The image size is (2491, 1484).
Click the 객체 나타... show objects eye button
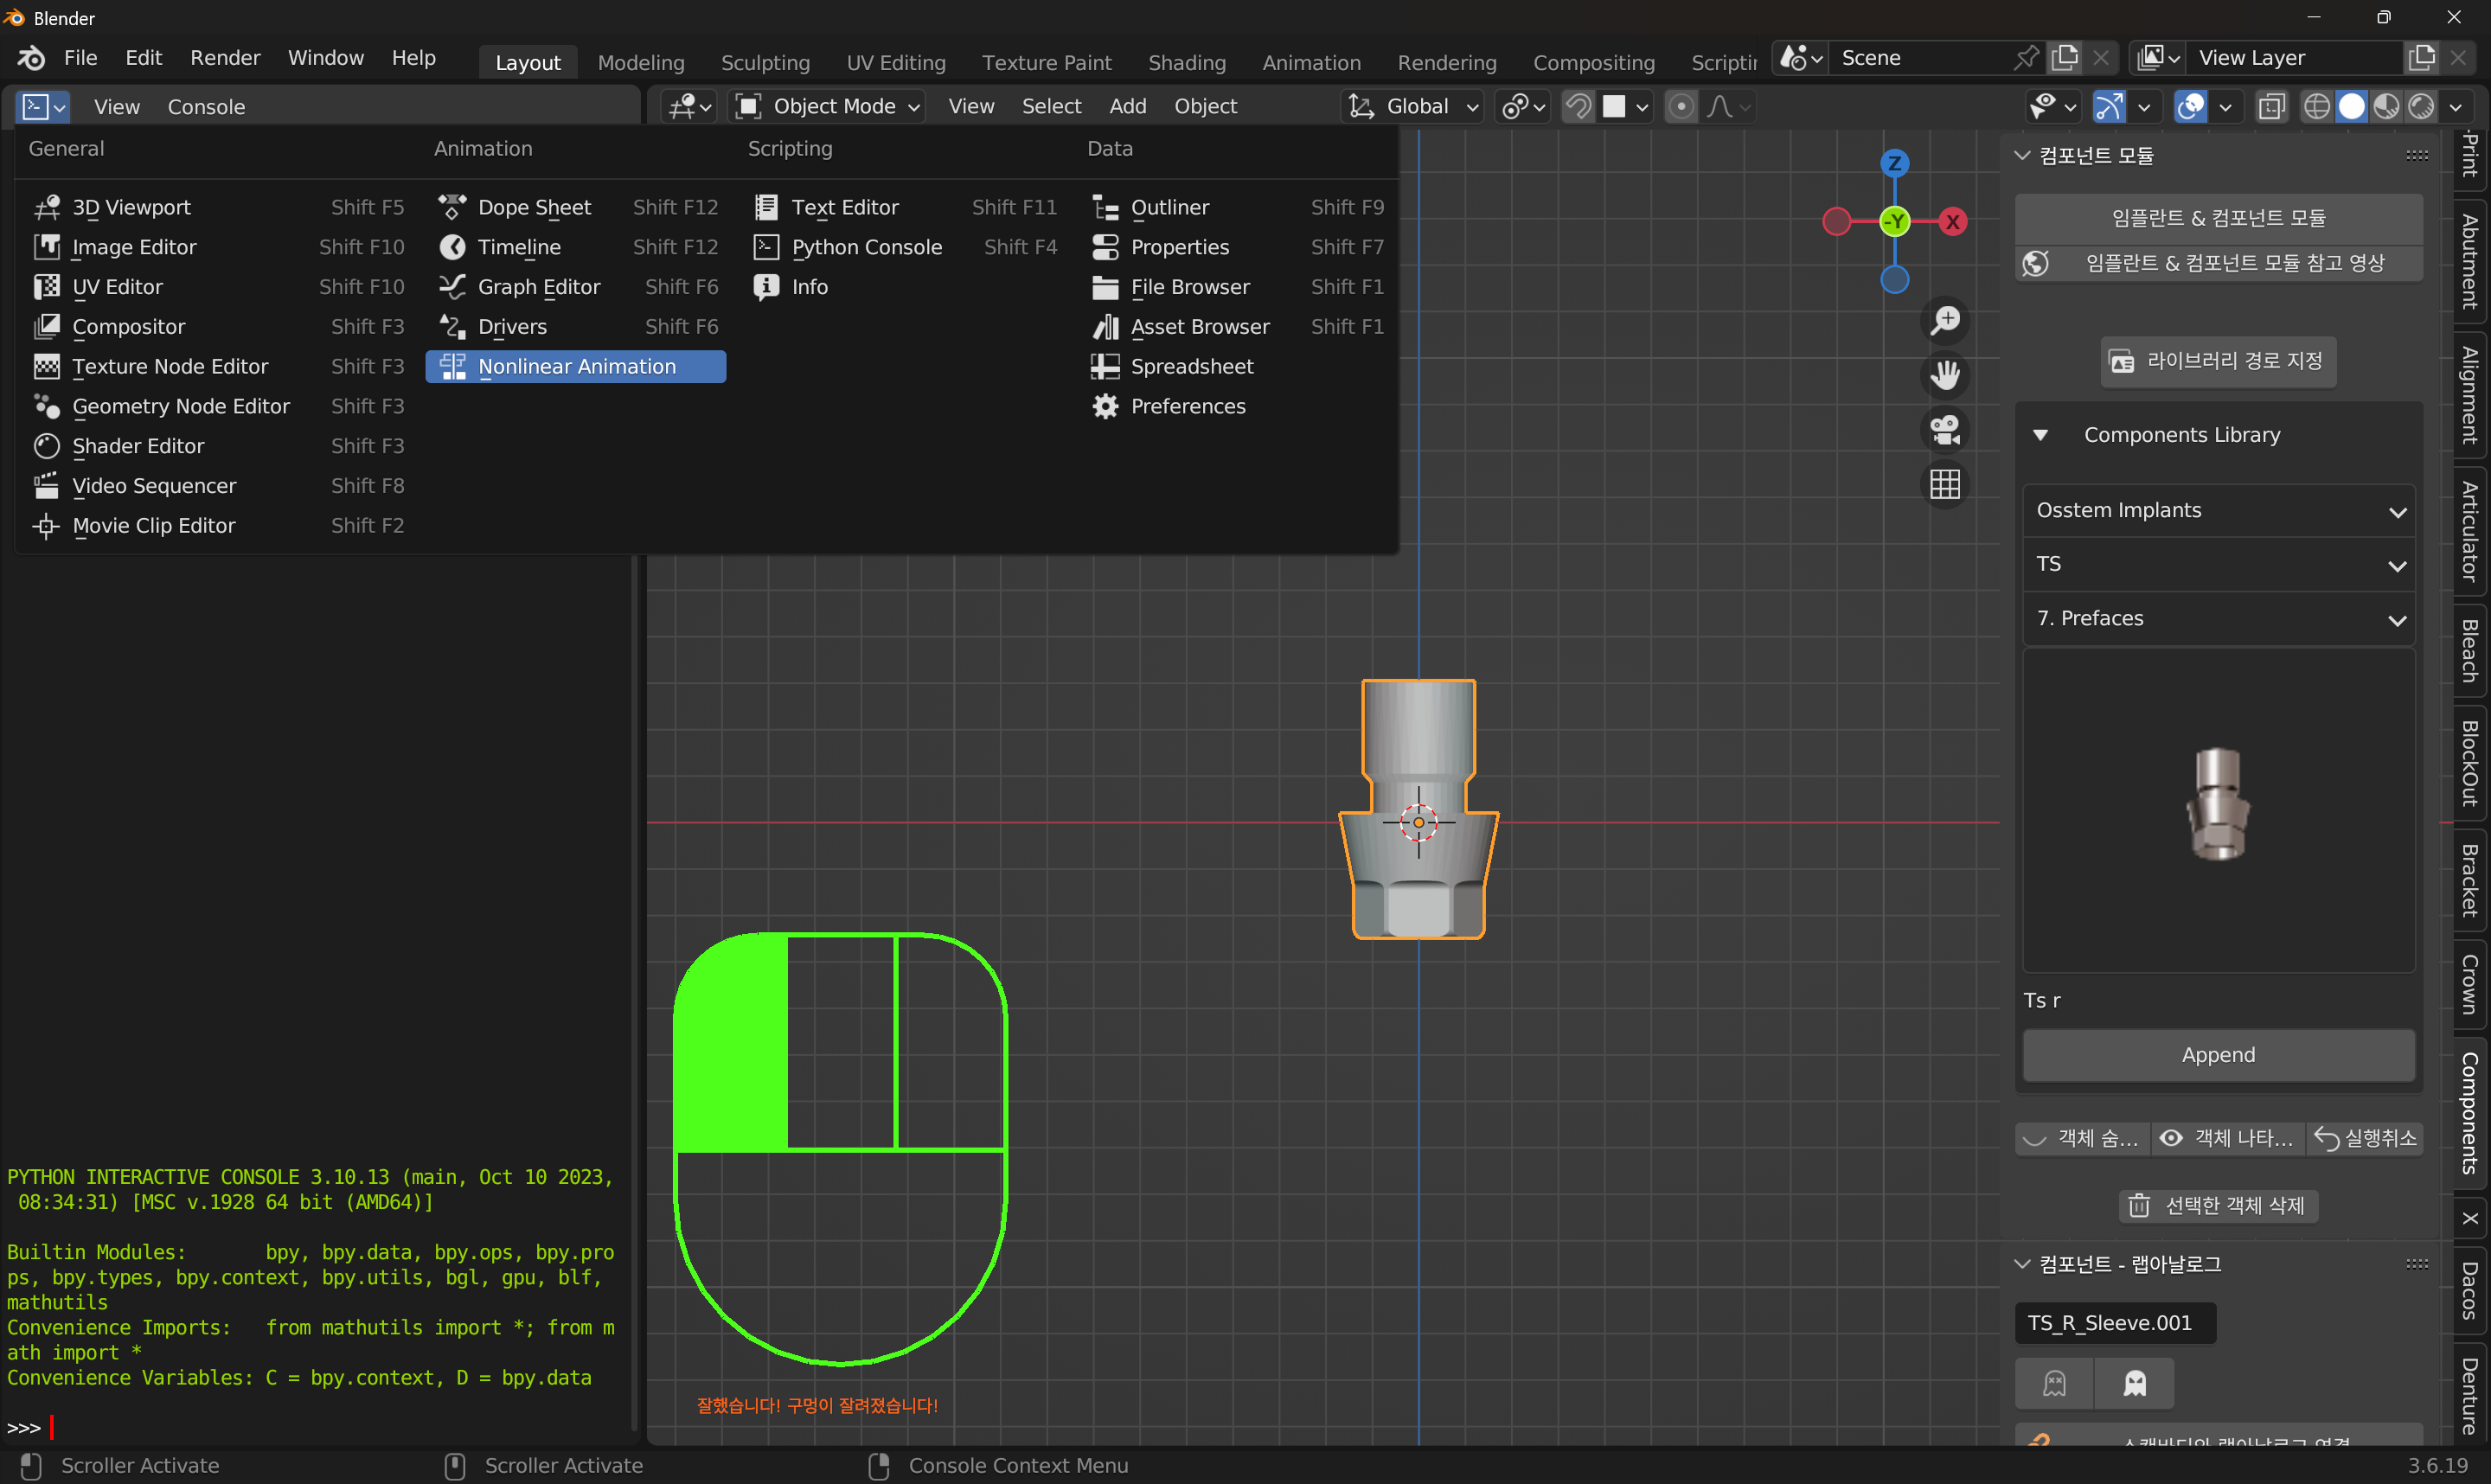click(x=2228, y=1138)
